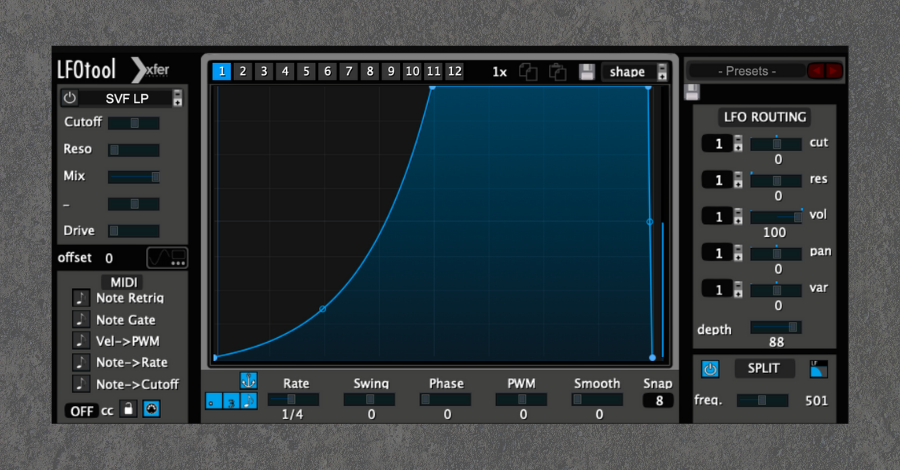
Task: Adjust the res routing slider
Action: (776, 181)
